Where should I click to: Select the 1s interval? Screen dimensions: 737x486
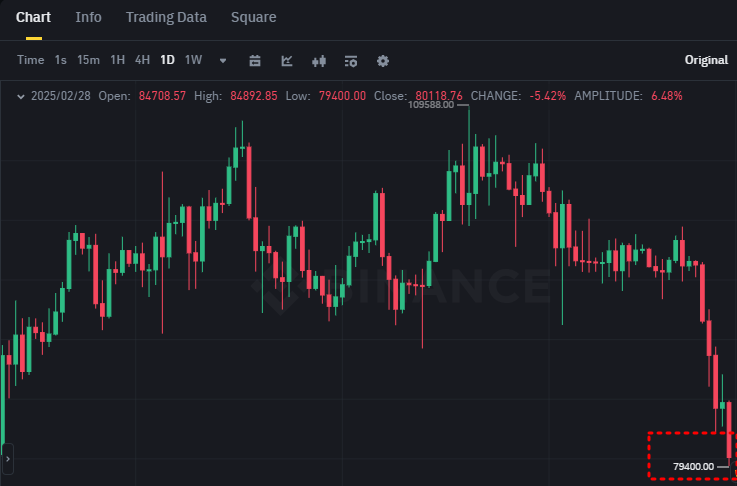click(61, 60)
